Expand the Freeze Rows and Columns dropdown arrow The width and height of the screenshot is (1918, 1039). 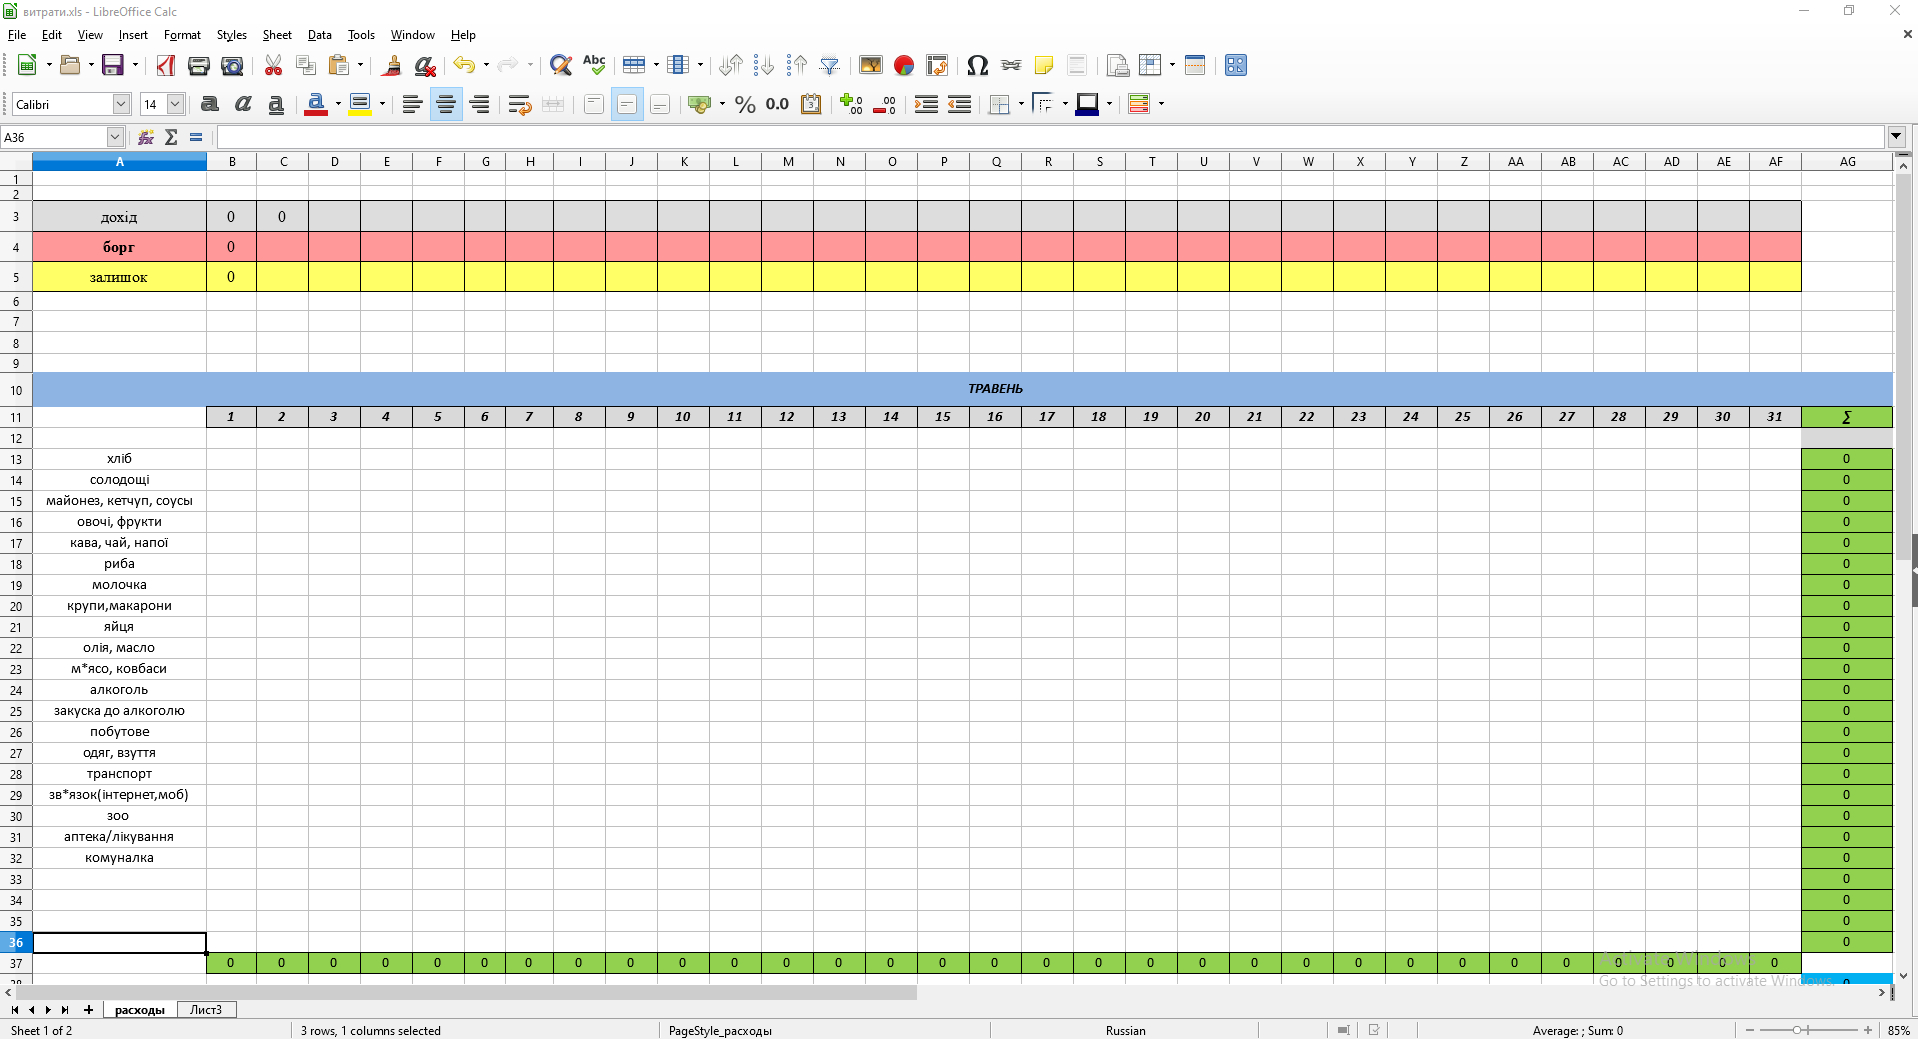[x=1172, y=65]
